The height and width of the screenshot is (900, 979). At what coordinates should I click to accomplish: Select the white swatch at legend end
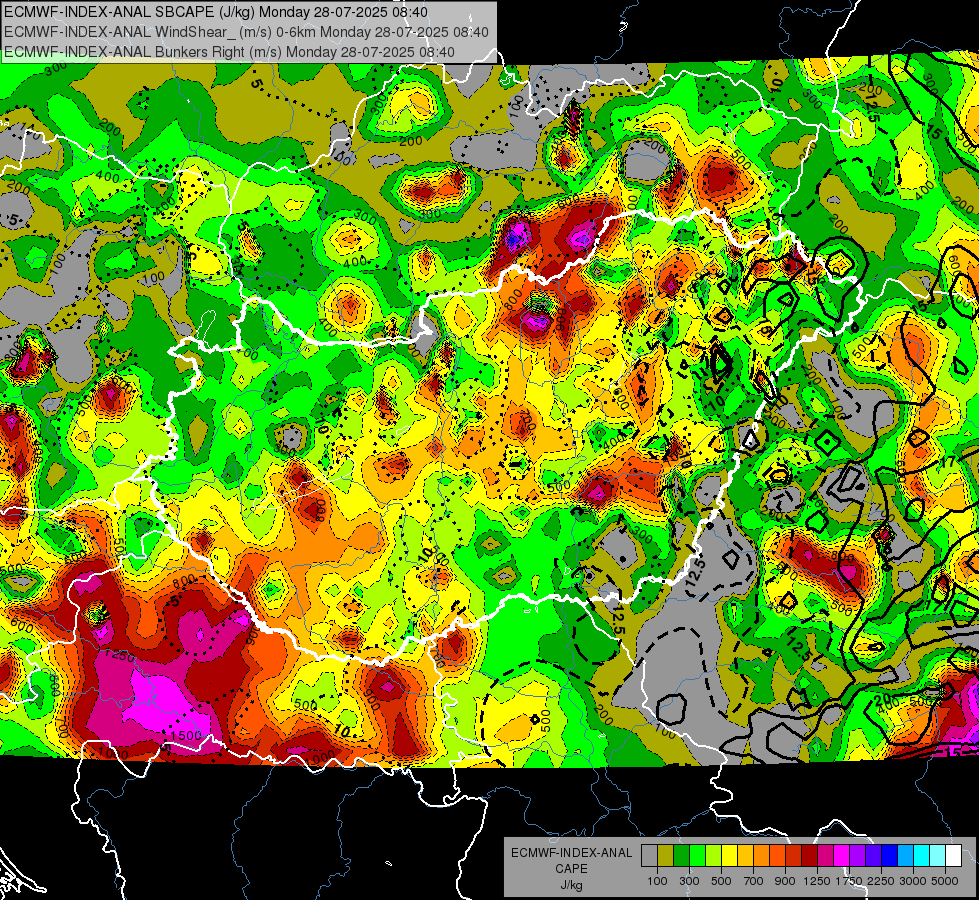[953, 855]
